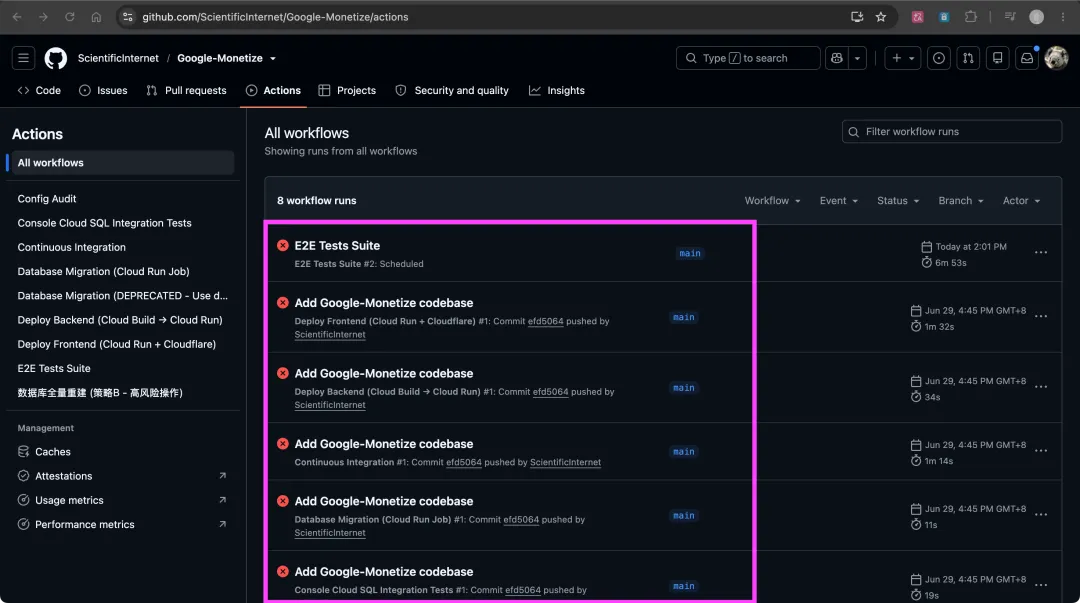Open Config Audit workflow
Viewport: 1080px width, 603px height.
click(47, 198)
